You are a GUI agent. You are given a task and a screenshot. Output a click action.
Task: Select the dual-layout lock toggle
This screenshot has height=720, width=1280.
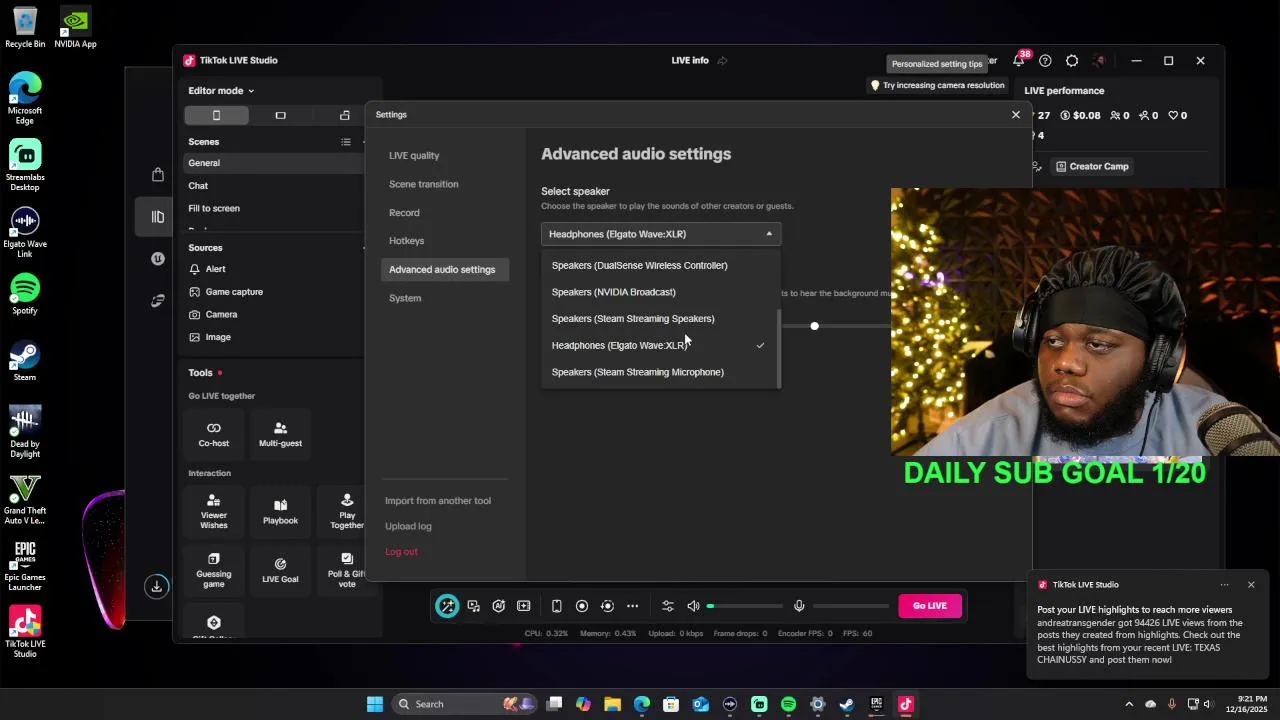pyautogui.click(x=345, y=116)
